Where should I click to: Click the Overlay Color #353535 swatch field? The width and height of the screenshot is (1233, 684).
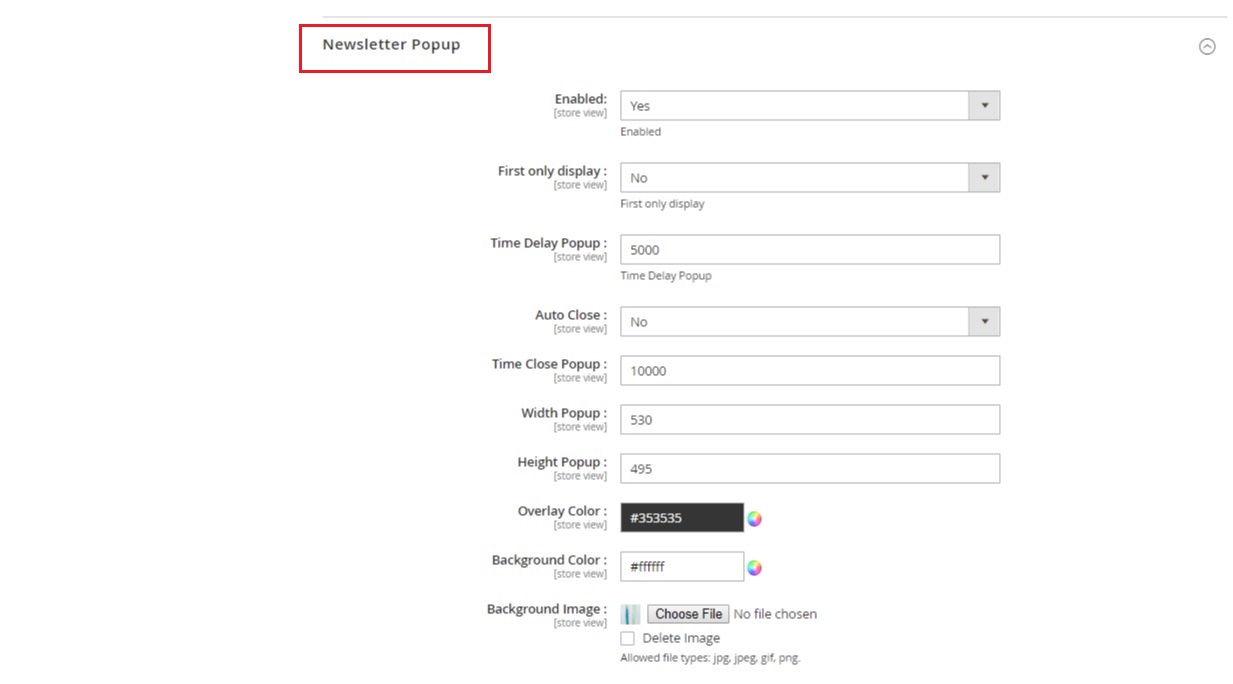681,518
